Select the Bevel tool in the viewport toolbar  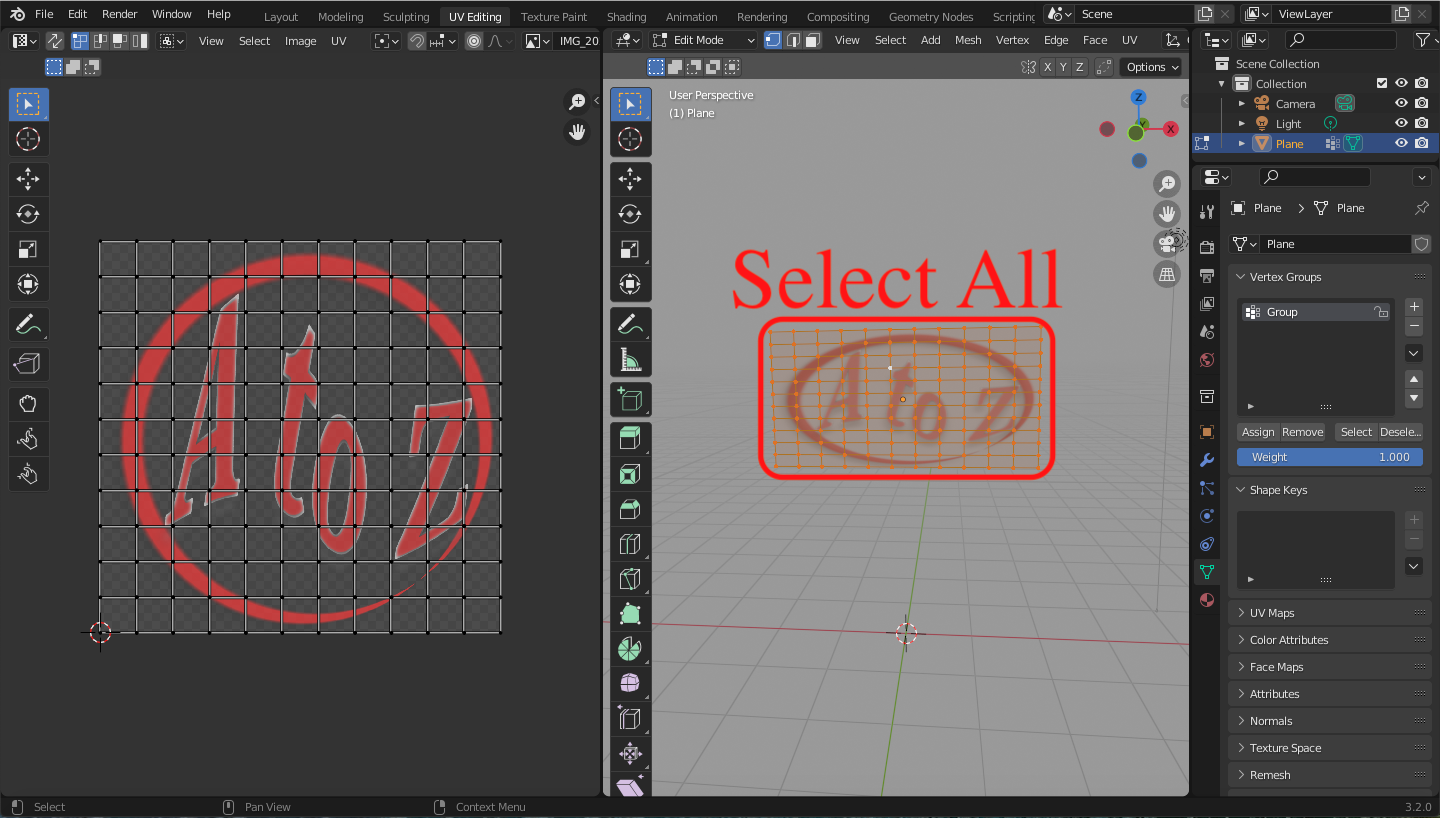630,508
